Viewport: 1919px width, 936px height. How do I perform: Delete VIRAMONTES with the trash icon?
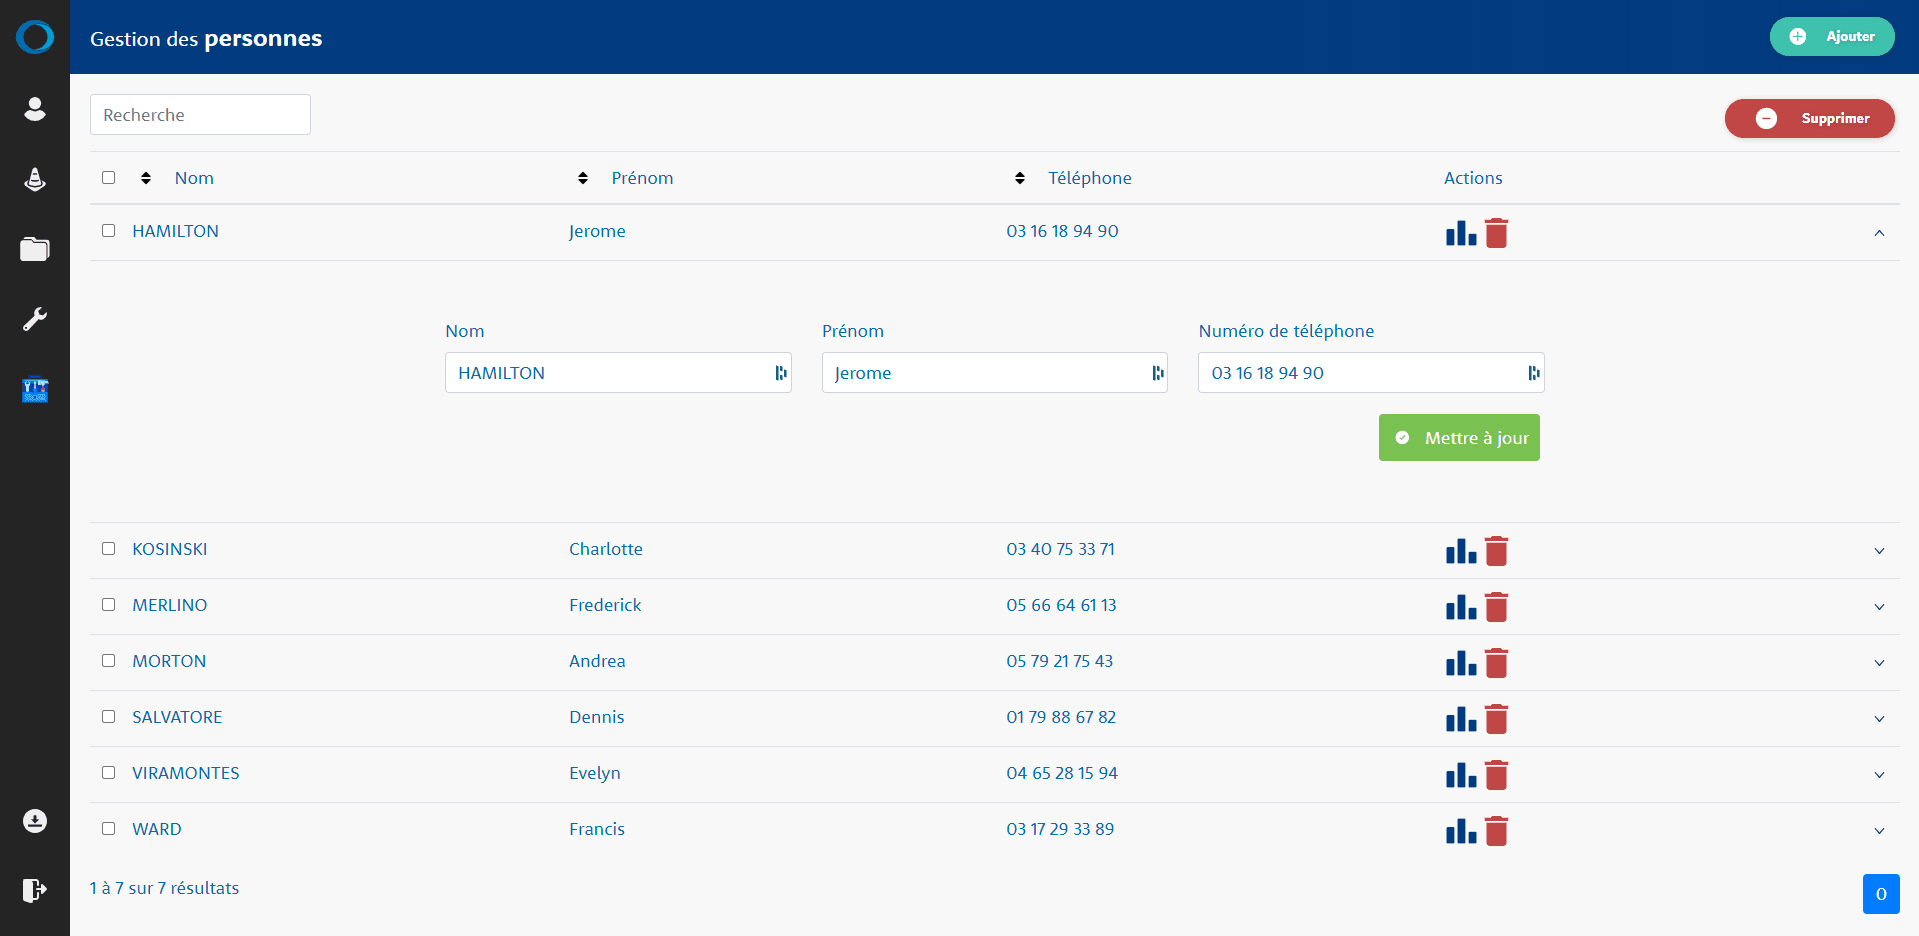coord(1496,775)
